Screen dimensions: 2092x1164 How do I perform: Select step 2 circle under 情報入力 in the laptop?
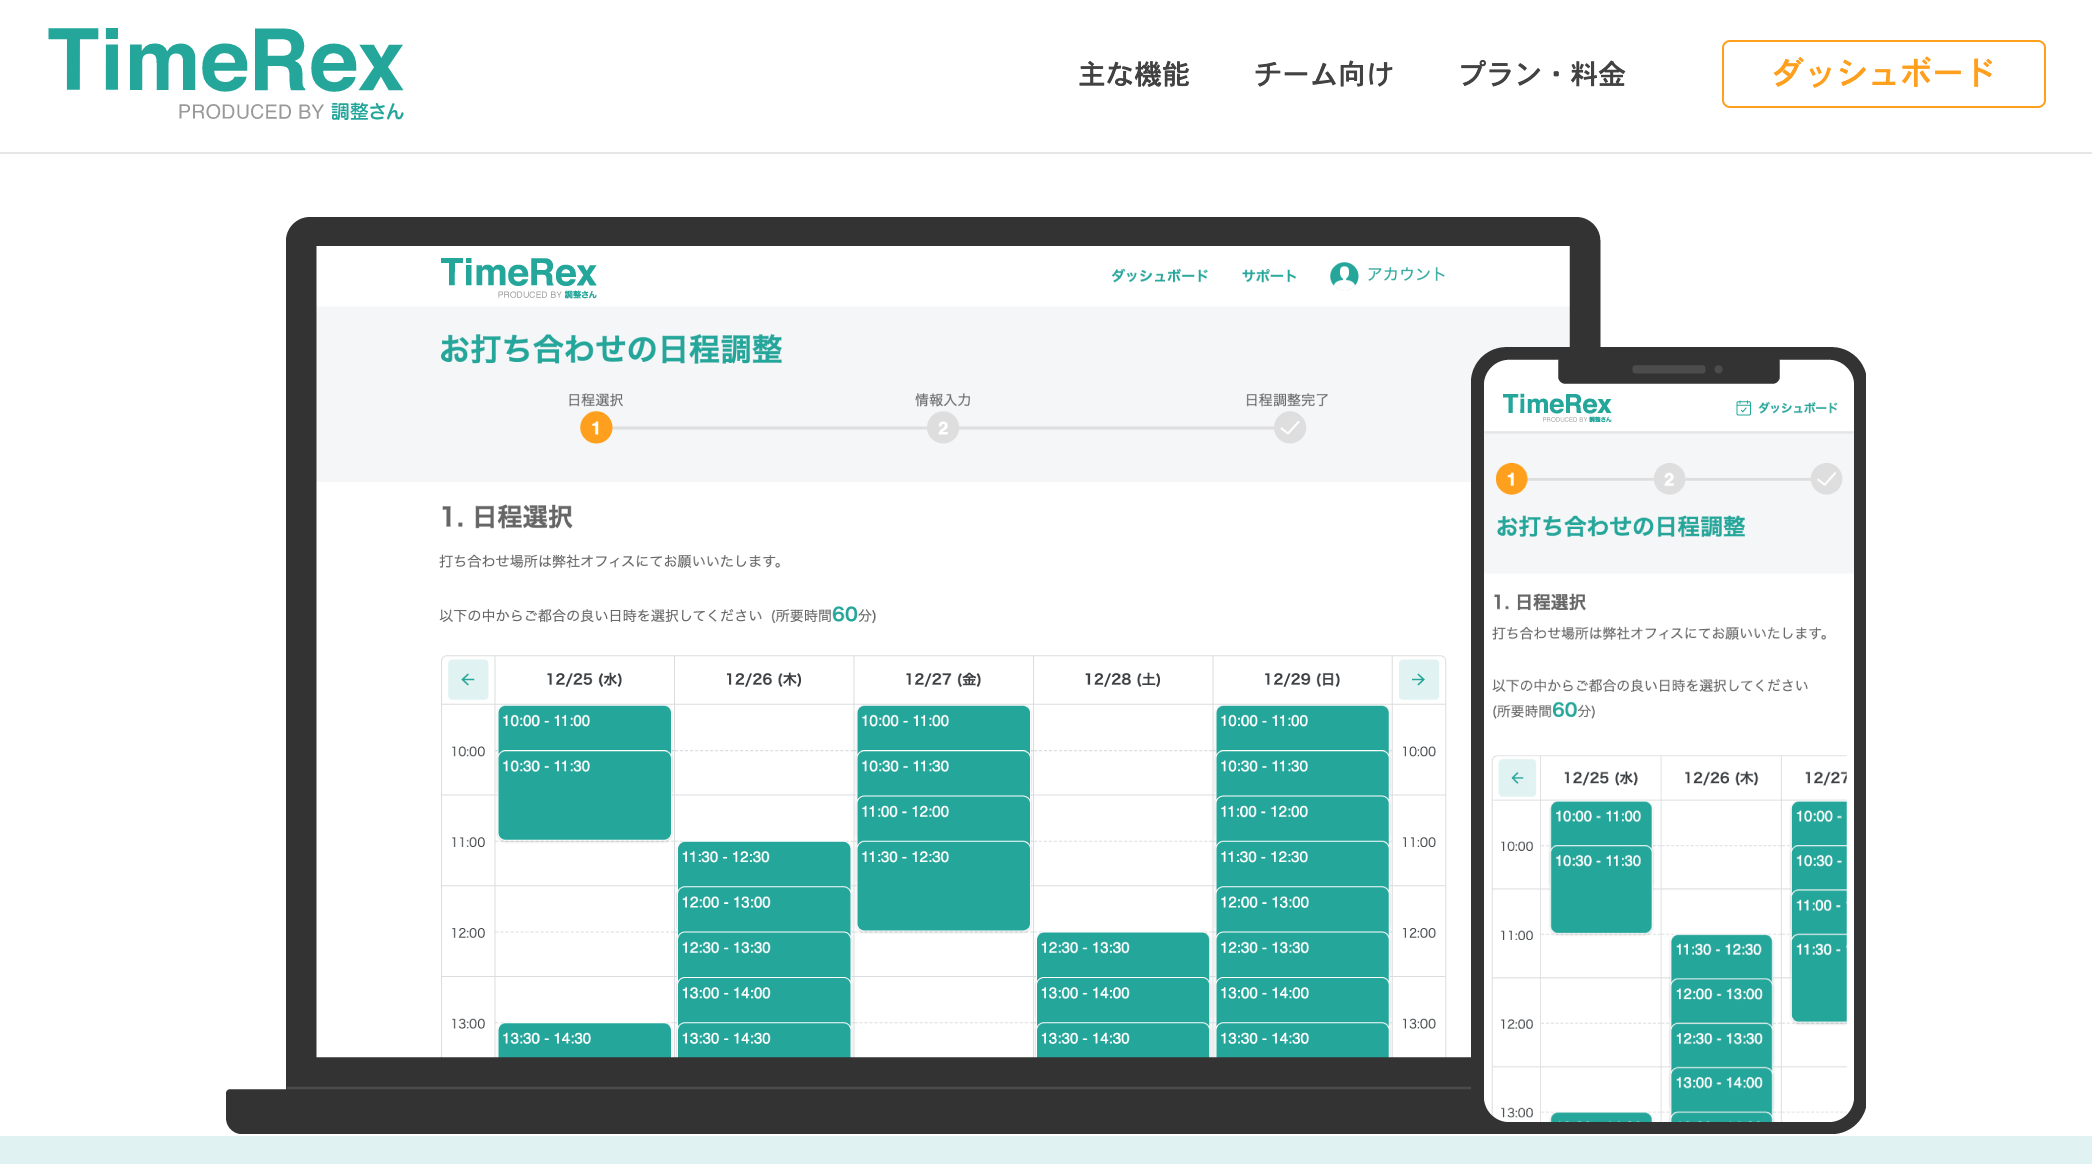tap(942, 428)
